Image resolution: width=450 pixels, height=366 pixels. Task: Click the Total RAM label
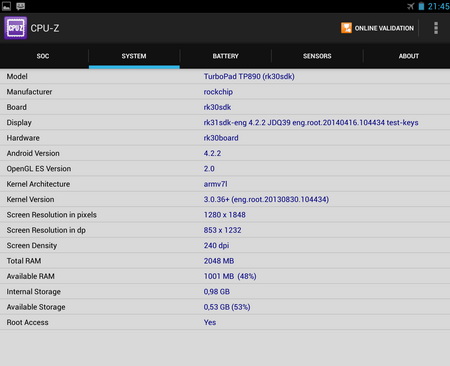tap(24, 261)
